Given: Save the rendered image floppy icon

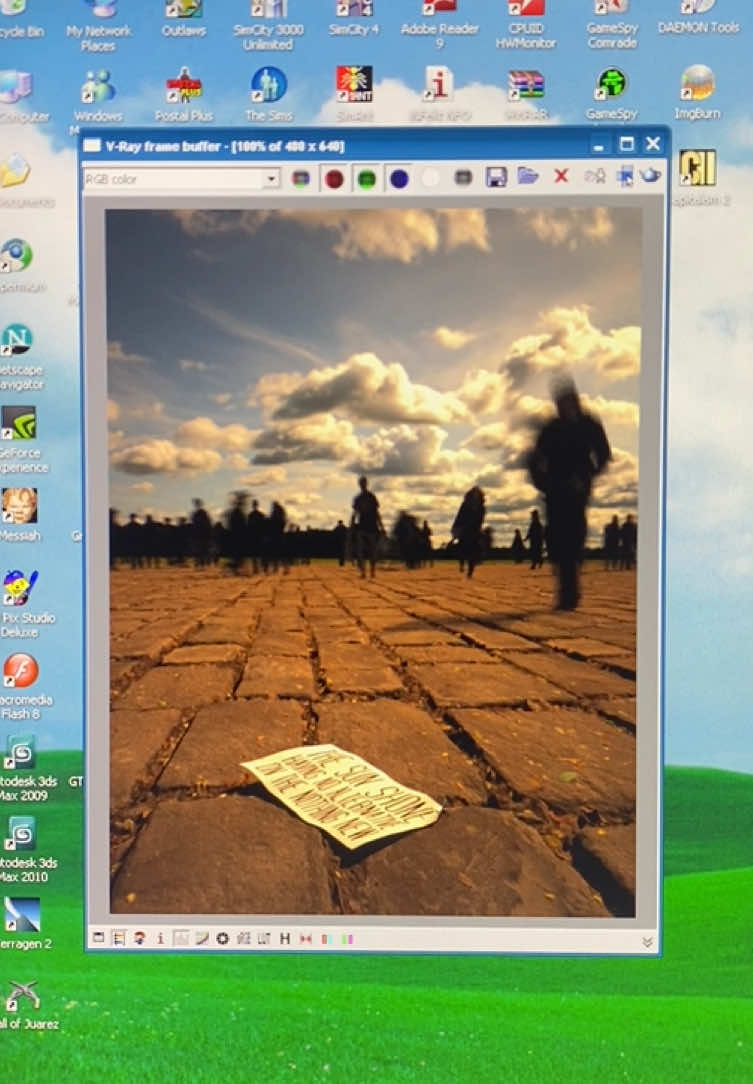Looking at the screenshot, I should click(496, 177).
